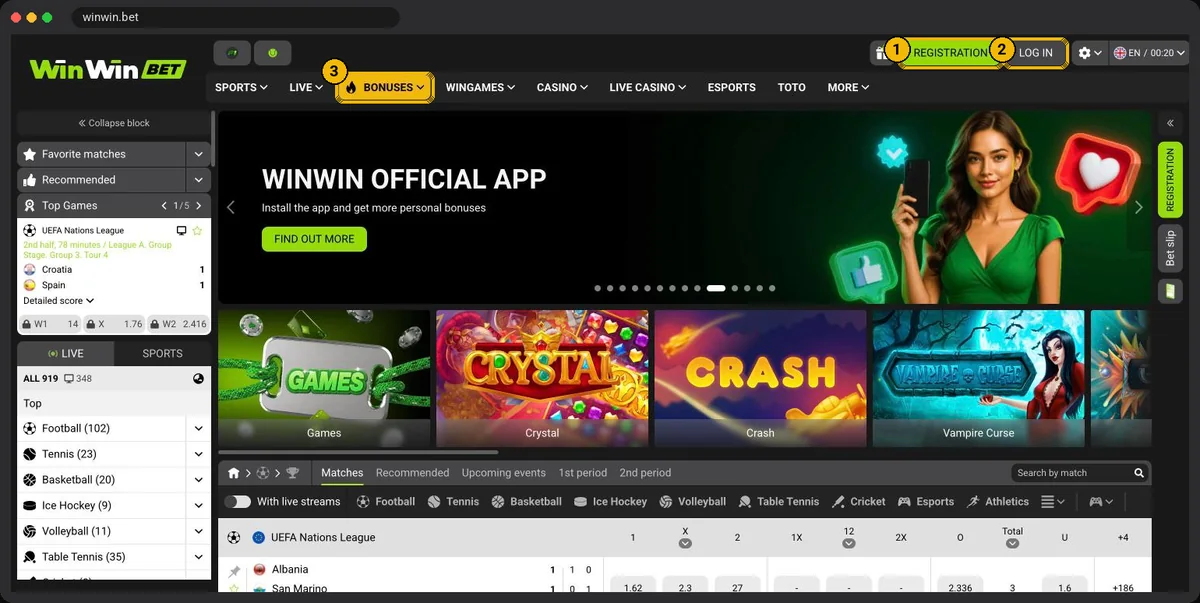The height and width of the screenshot is (603, 1200).
Task: Expand the Basketball (20) list
Action: 198,480
